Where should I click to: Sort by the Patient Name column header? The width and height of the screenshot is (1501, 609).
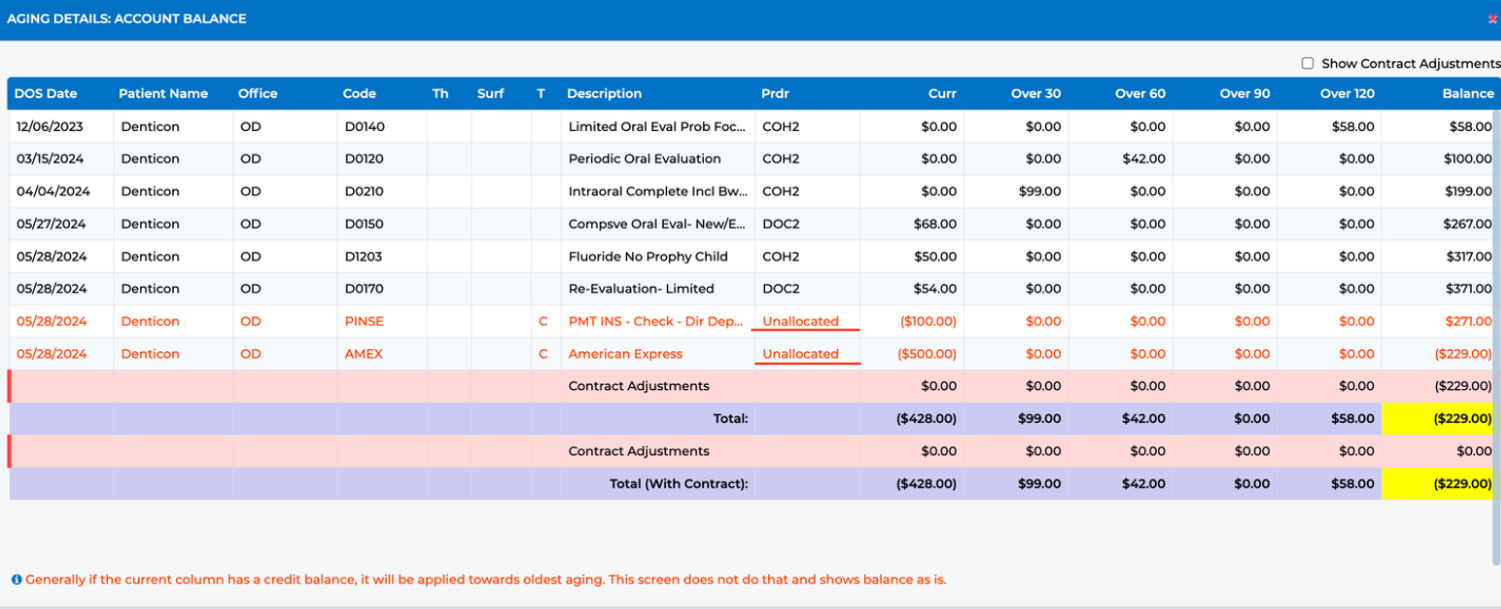click(163, 93)
